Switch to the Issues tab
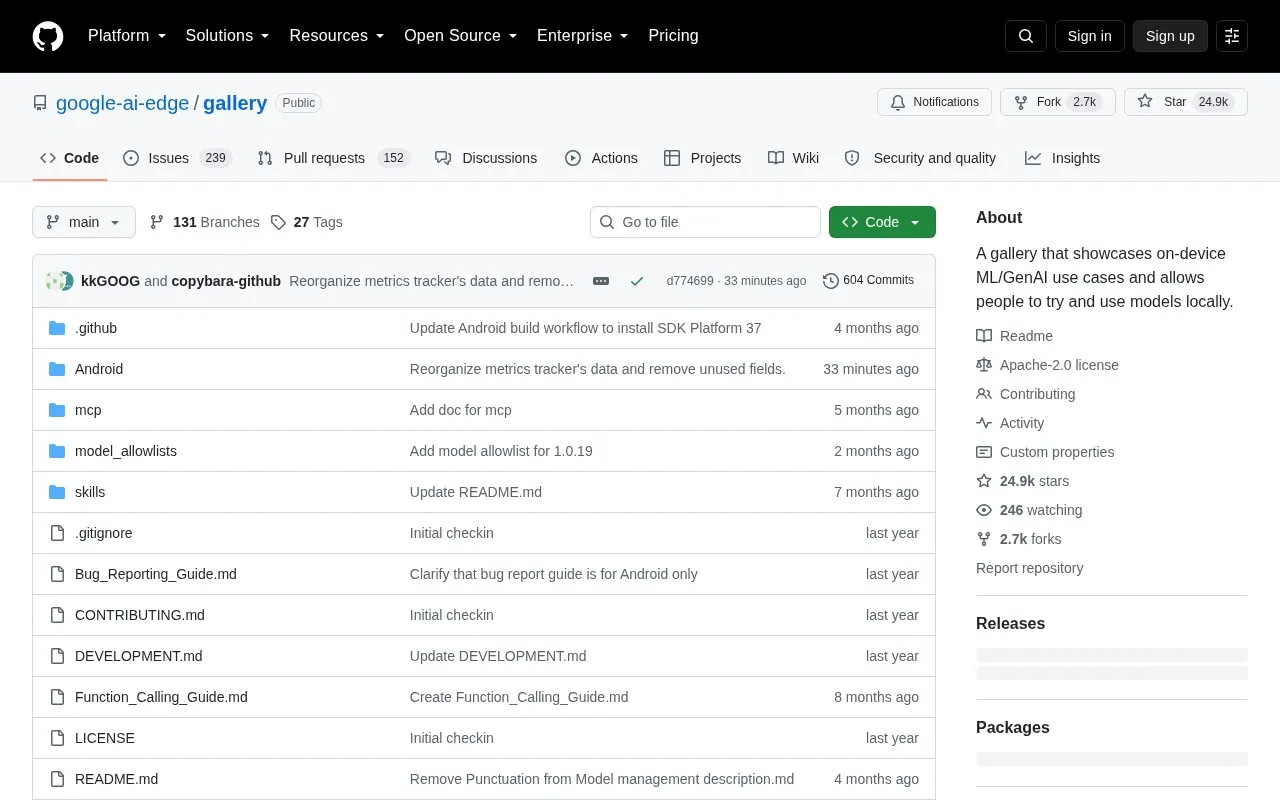Image resolution: width=1280 pixels, height=800 pixels. (177, 158)
